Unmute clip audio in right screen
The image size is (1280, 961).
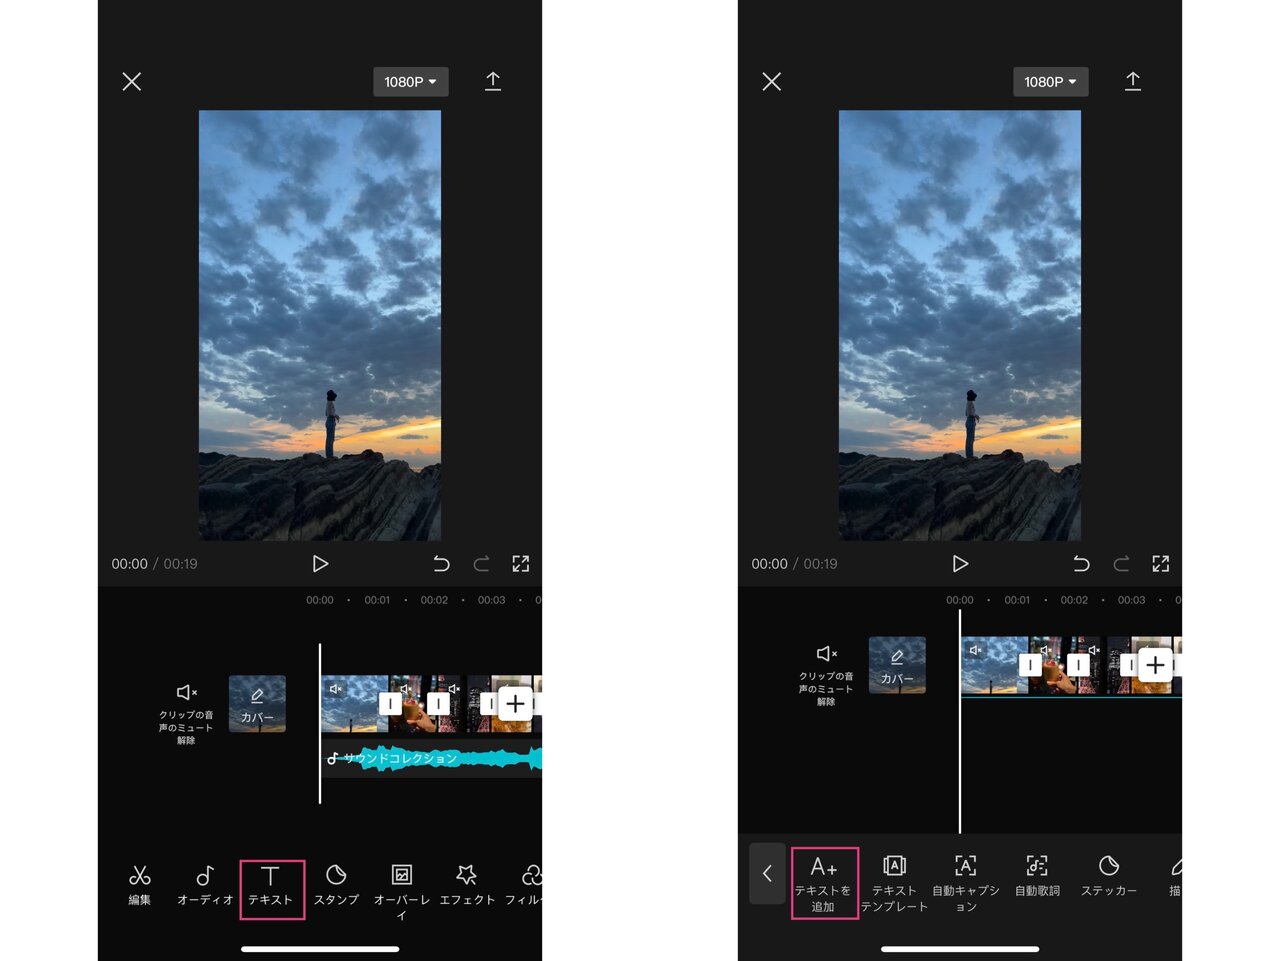point(826,675)
